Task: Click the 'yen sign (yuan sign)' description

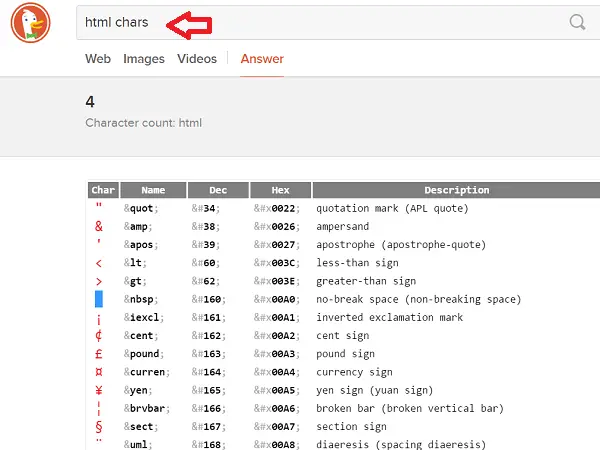Action: click(375, 390)
